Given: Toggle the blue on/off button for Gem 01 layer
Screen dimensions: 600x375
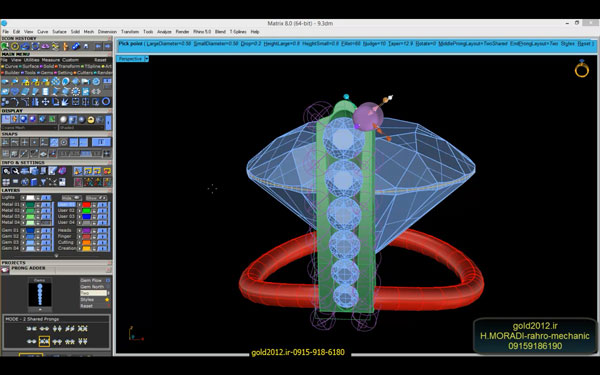Looking at the screenshot, I should (x=46, y=230).
